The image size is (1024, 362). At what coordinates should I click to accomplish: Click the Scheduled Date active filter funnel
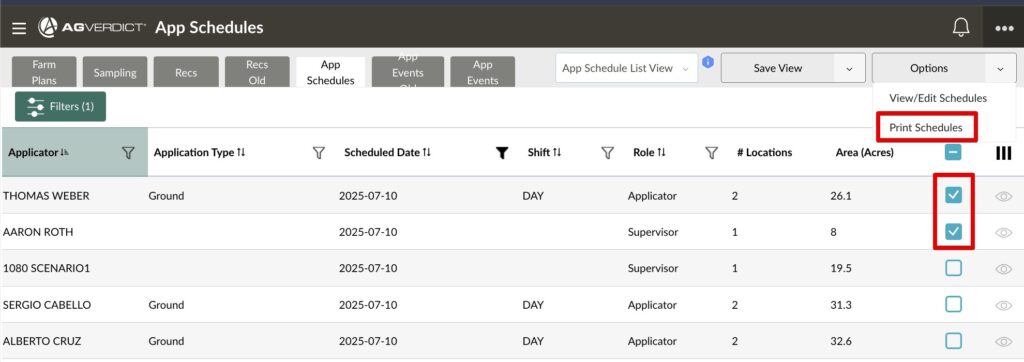tap(502, 153)
